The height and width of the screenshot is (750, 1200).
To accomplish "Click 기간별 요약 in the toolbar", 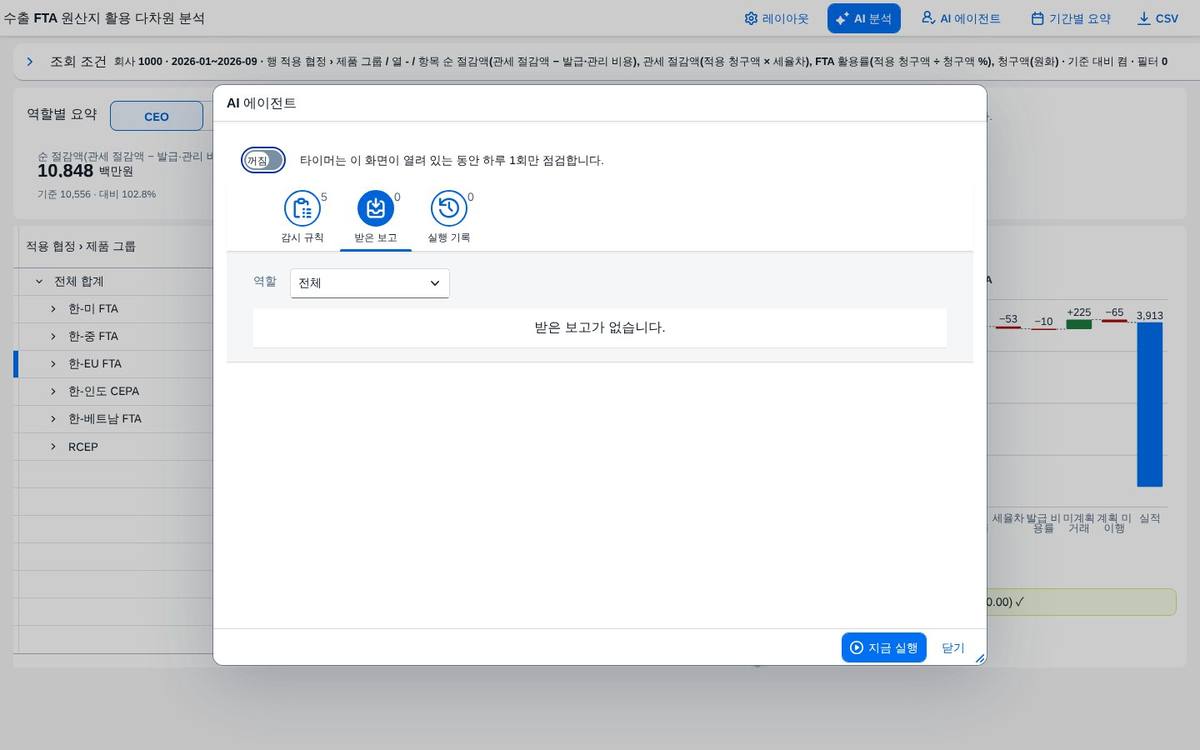I will 1071,18.
